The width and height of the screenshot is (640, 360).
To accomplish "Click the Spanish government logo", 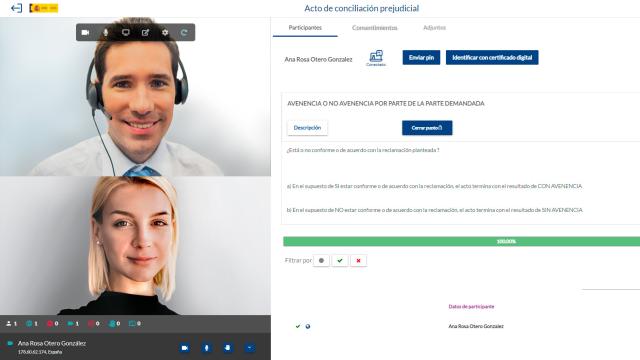I will 44,8.
